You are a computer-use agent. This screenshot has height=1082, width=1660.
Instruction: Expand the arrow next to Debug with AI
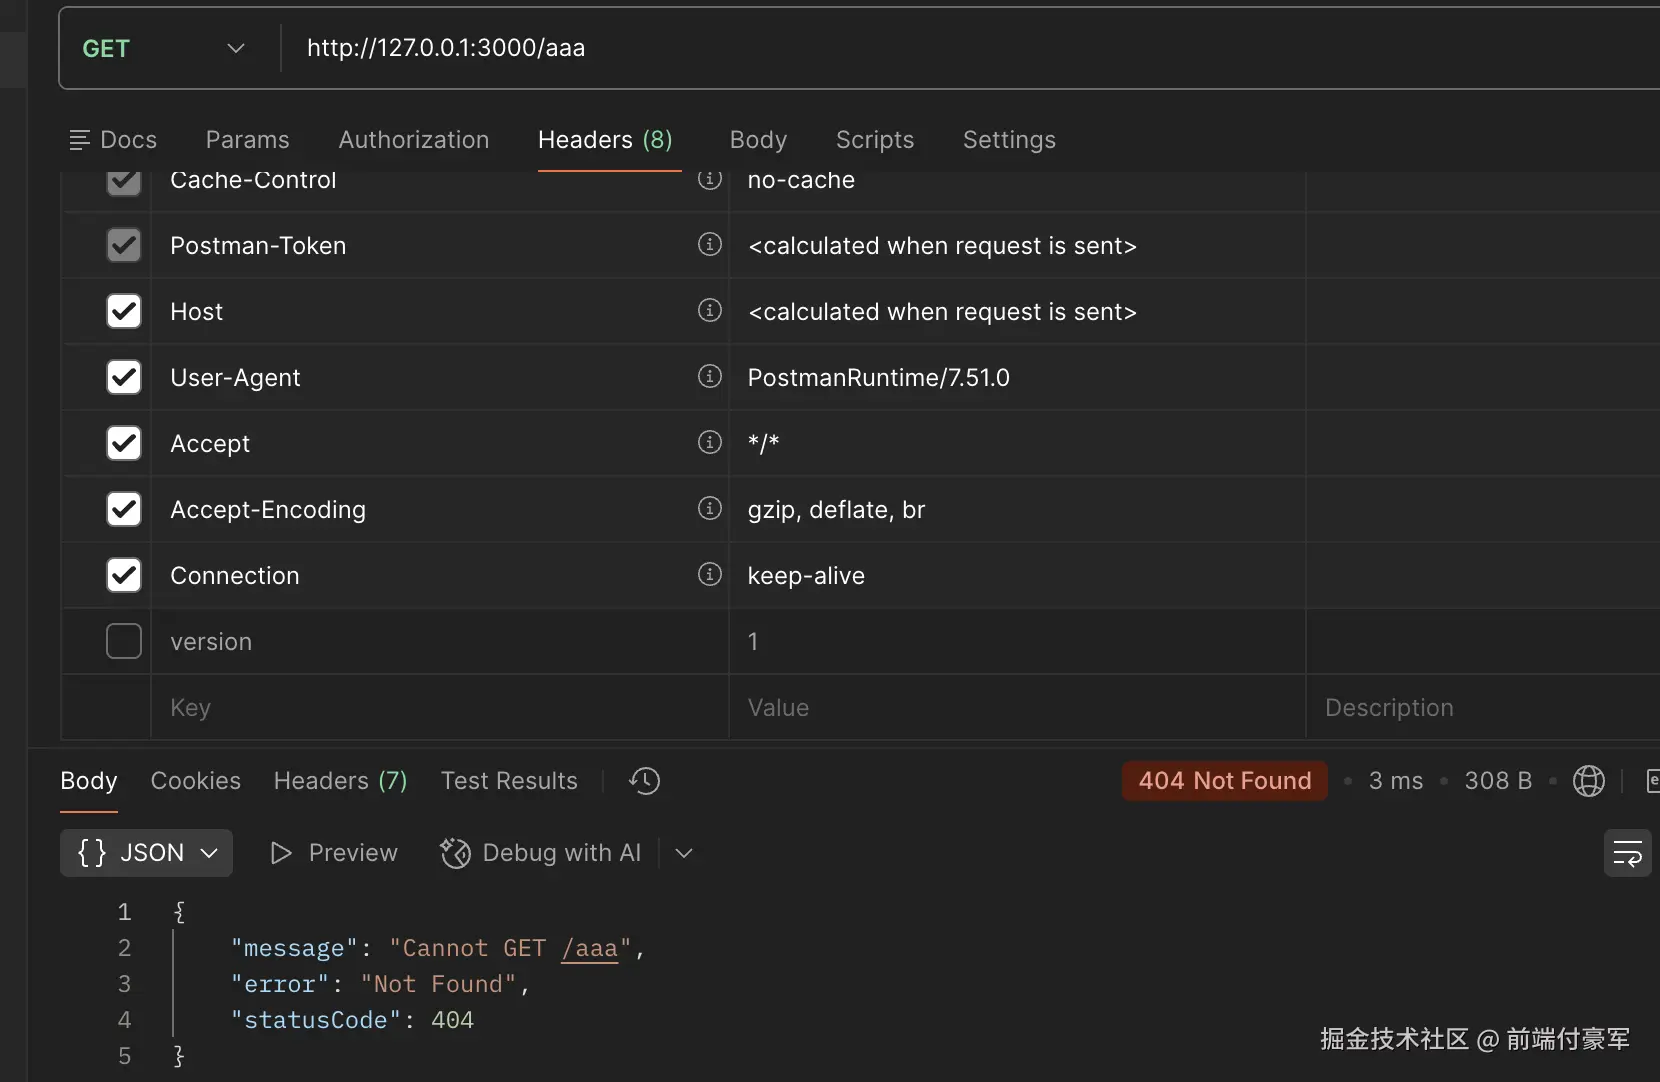684,853
